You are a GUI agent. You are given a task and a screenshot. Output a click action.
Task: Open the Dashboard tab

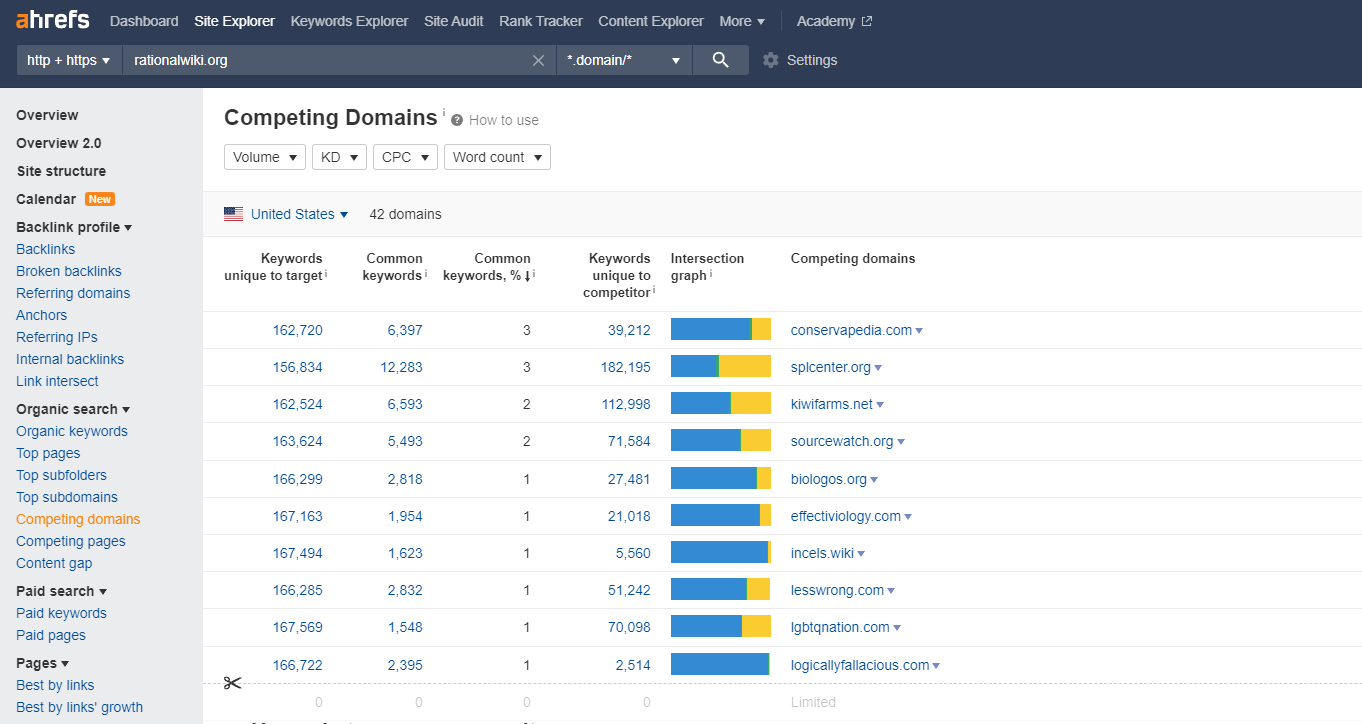[144, 21]
